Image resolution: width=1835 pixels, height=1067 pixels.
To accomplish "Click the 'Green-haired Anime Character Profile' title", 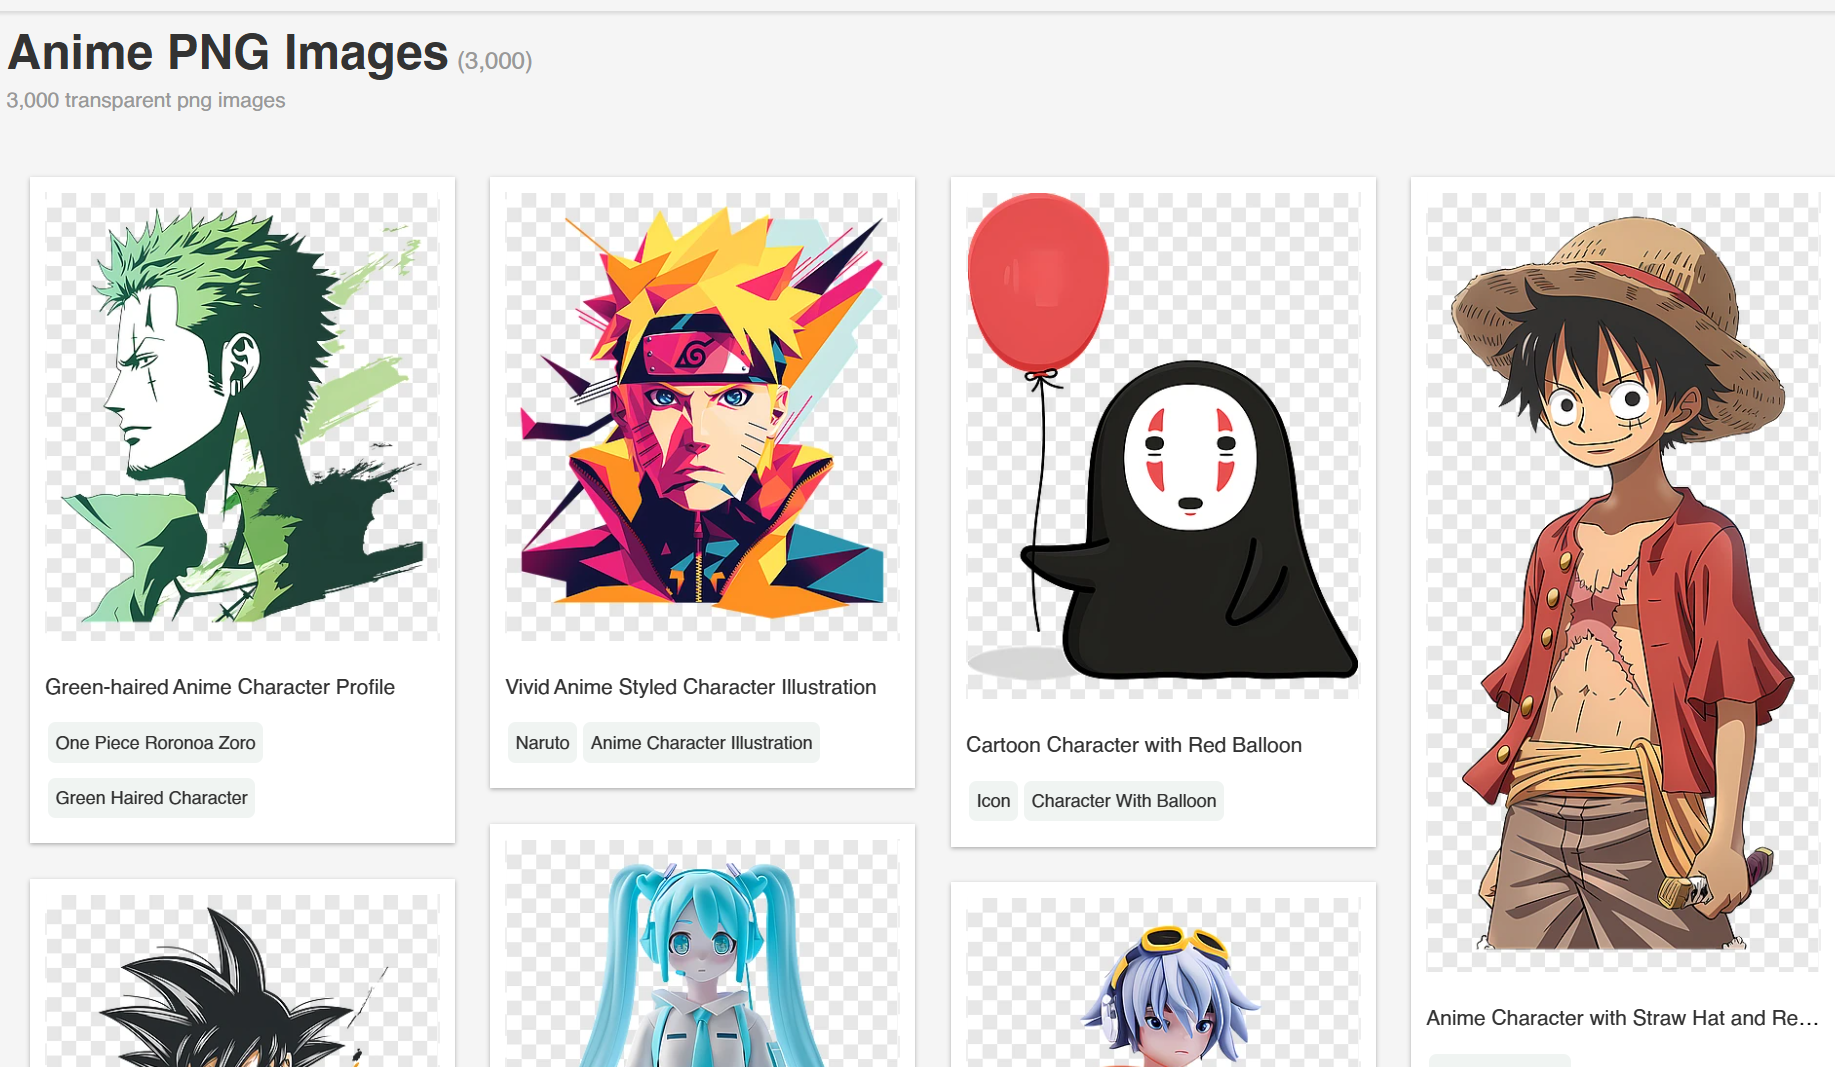I will pos(220,687).
